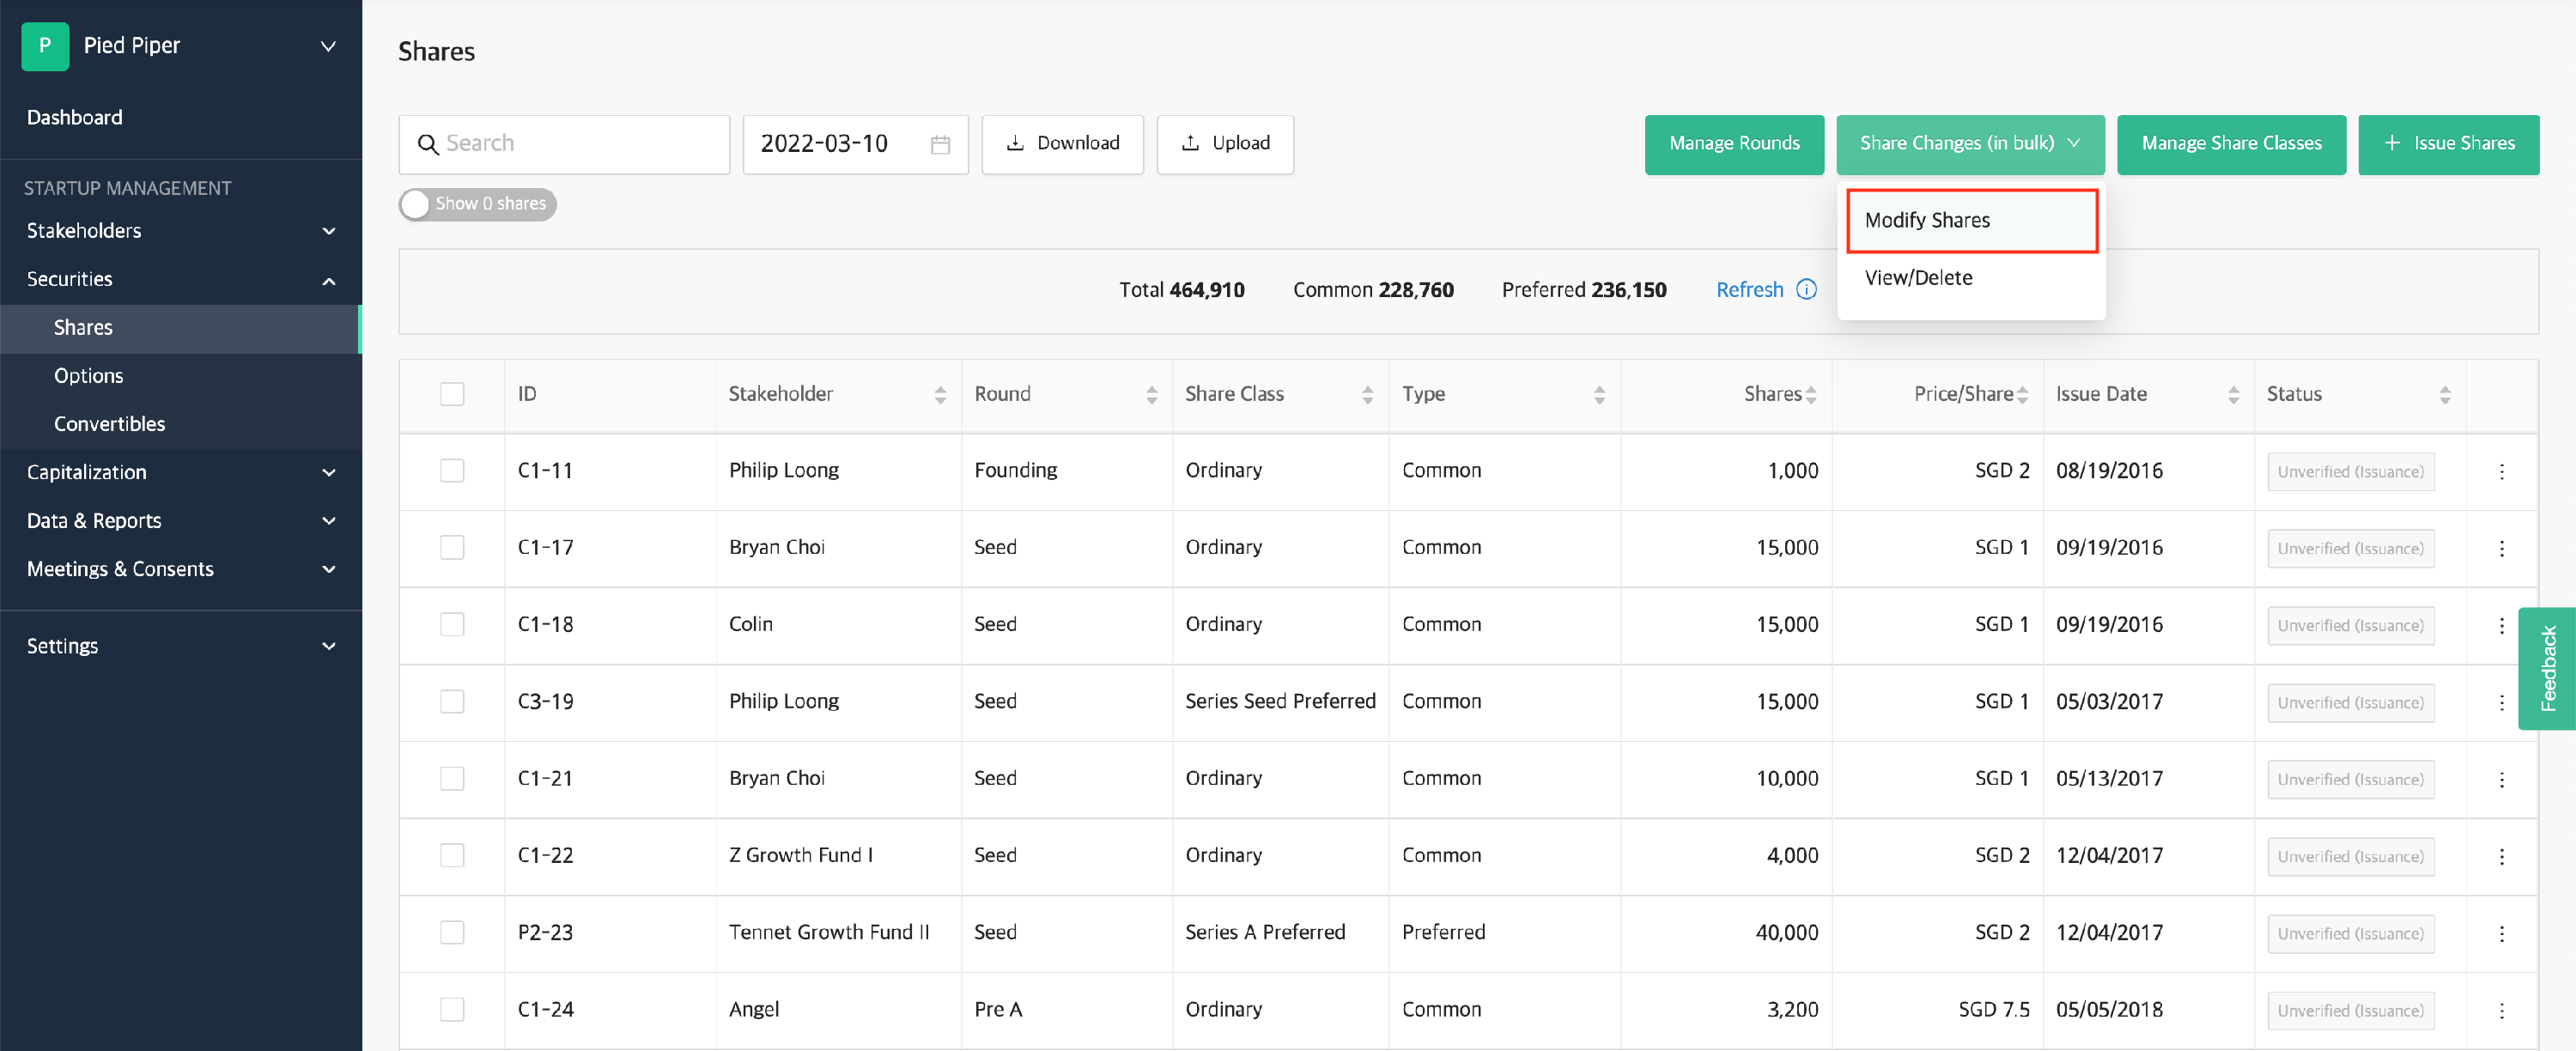
Task: Toggle the Show 0 shares switch
Action: [477, 204]
